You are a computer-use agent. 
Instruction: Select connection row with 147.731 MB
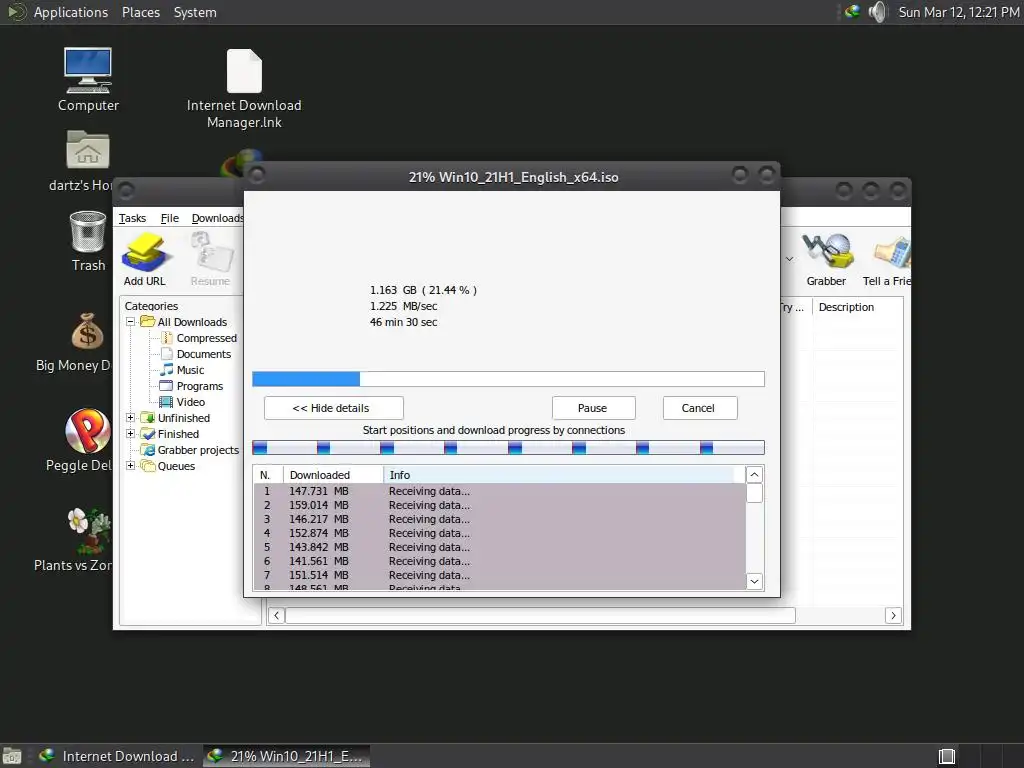point(500,491)
